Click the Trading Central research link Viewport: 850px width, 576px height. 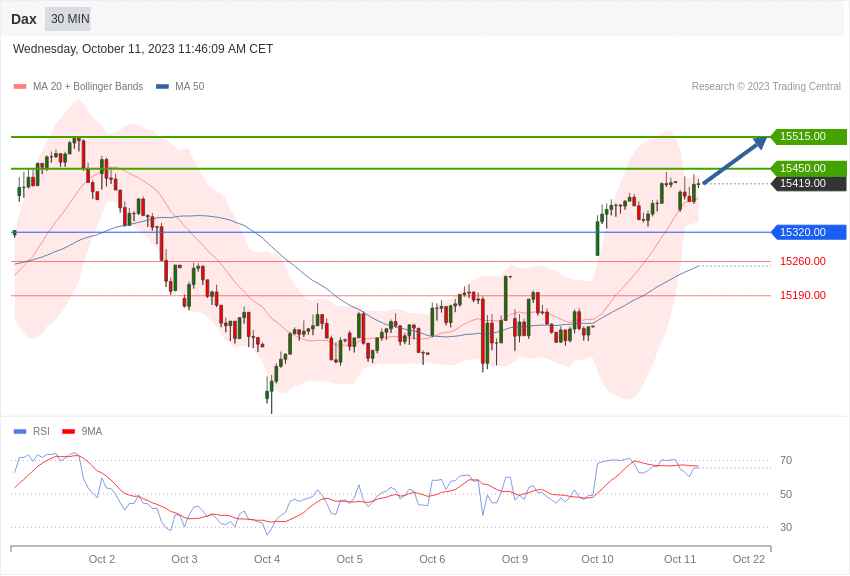point(766,86)
